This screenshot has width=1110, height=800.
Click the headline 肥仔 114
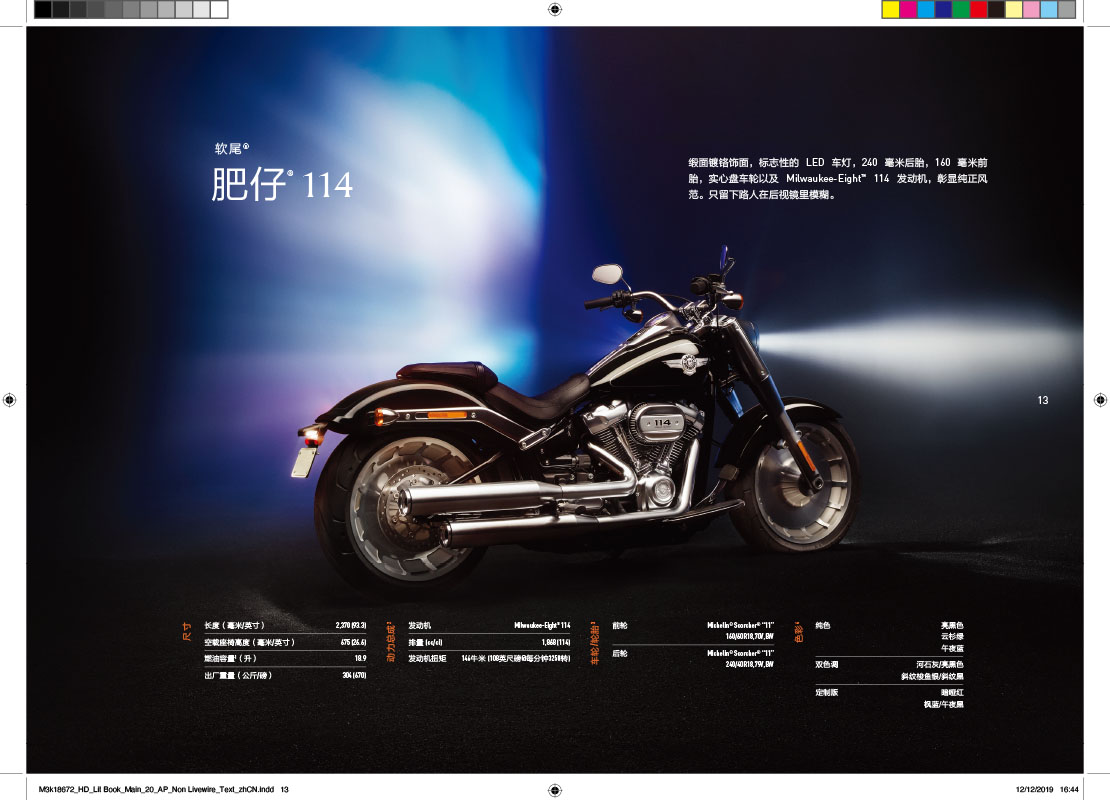(x=282, y=185)
